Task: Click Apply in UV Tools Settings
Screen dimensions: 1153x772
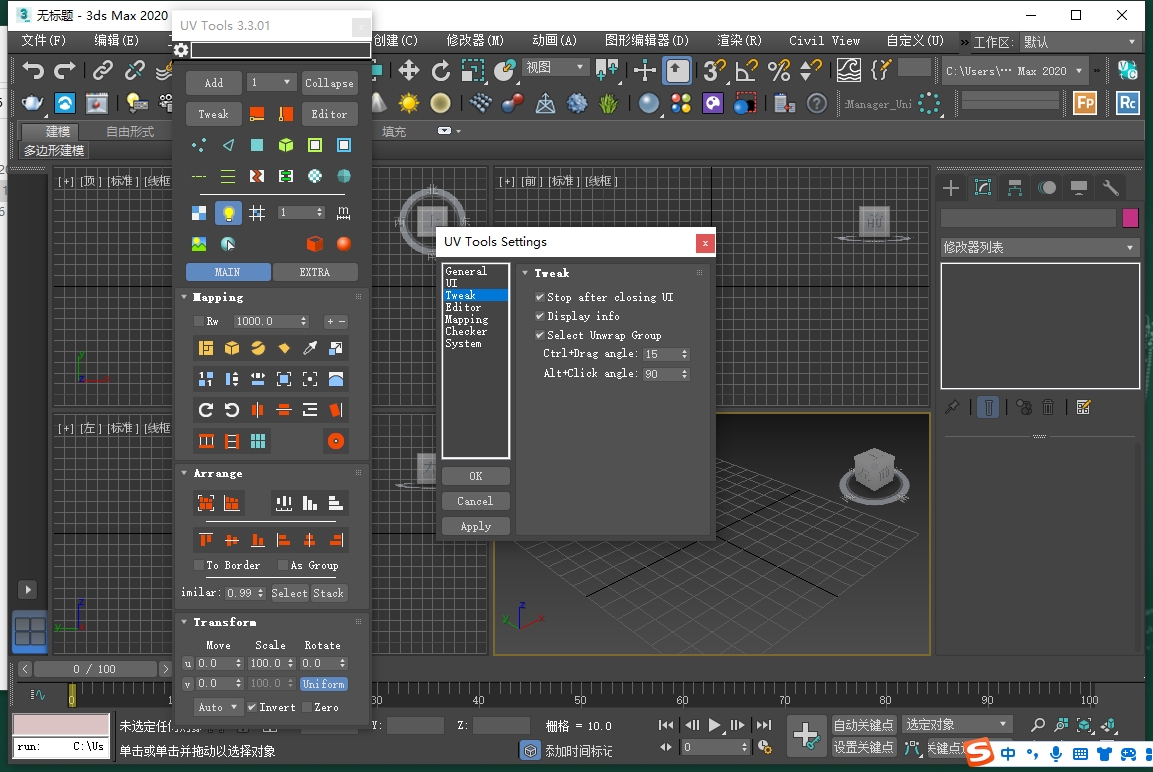Action: [x=476, y=526]
